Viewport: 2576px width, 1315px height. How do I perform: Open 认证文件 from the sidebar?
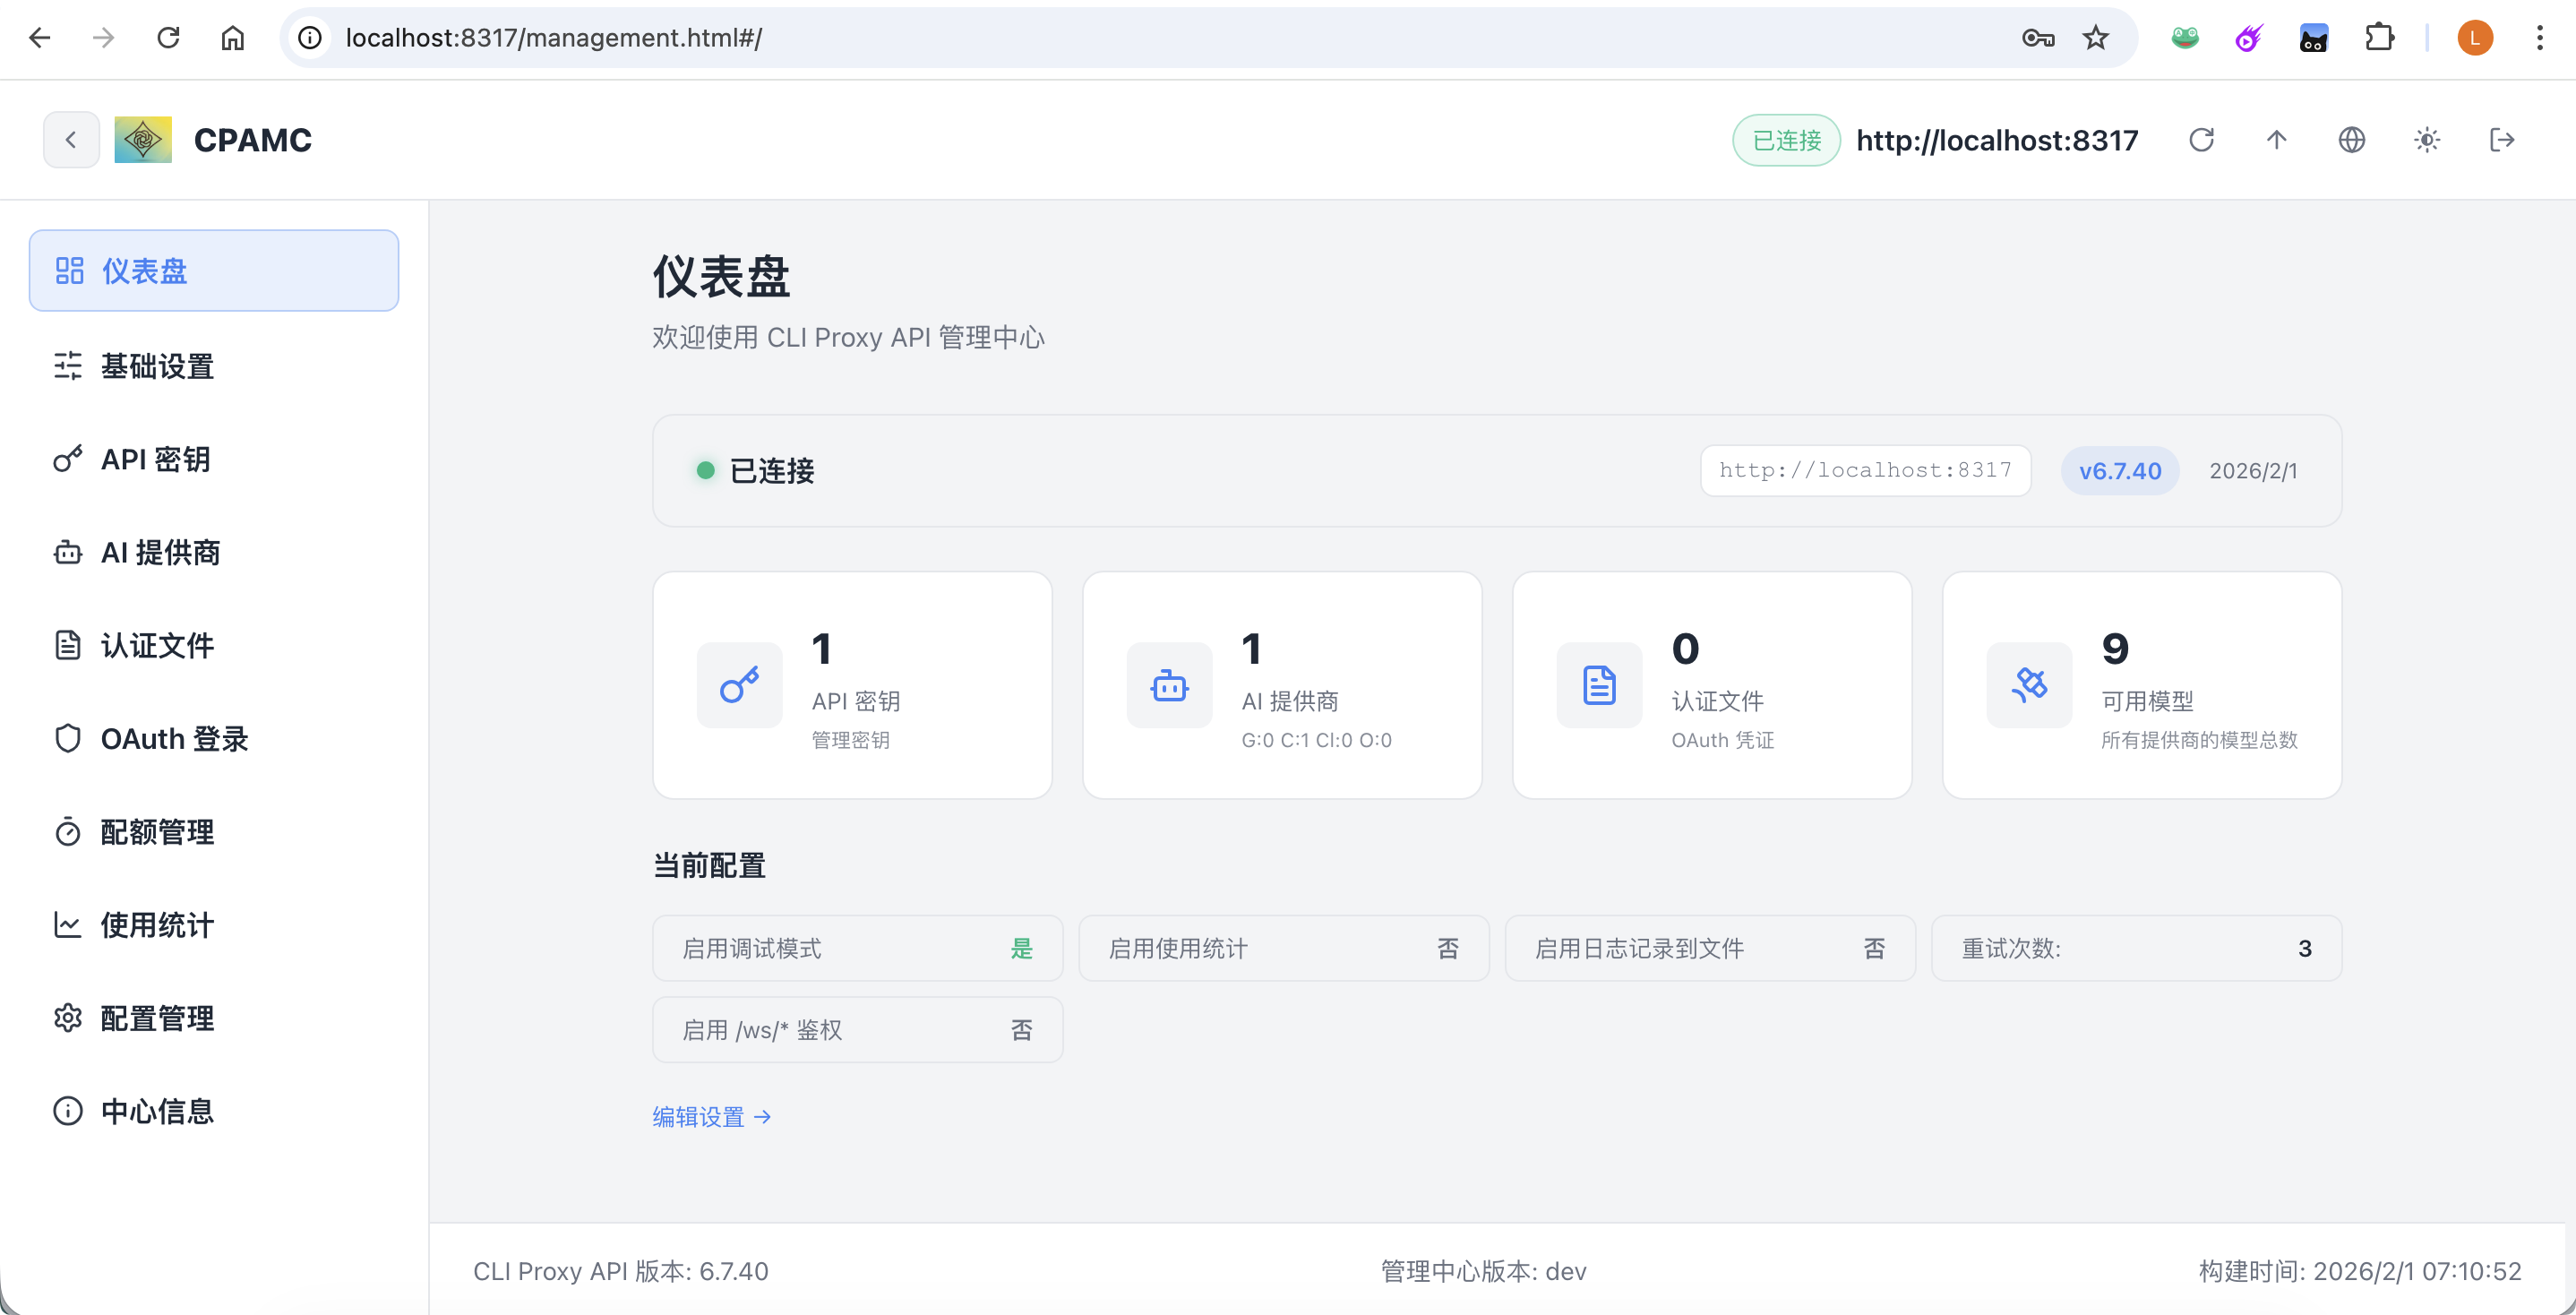click(157, 645)
